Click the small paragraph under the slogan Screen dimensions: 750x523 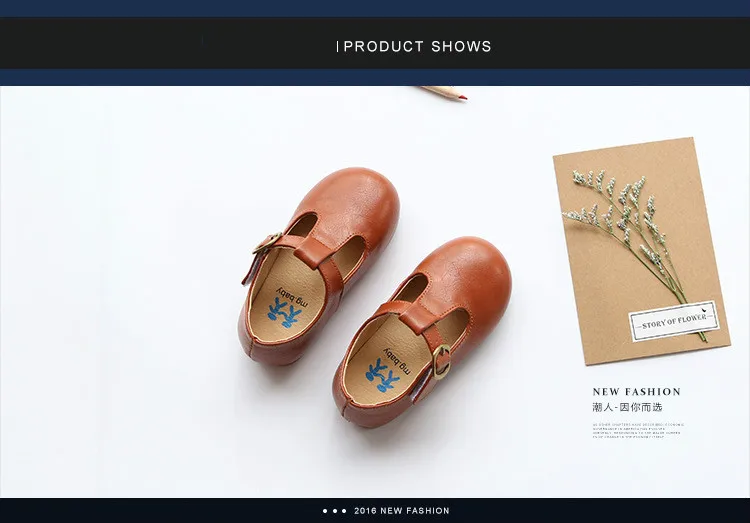(x=638, y=431)
